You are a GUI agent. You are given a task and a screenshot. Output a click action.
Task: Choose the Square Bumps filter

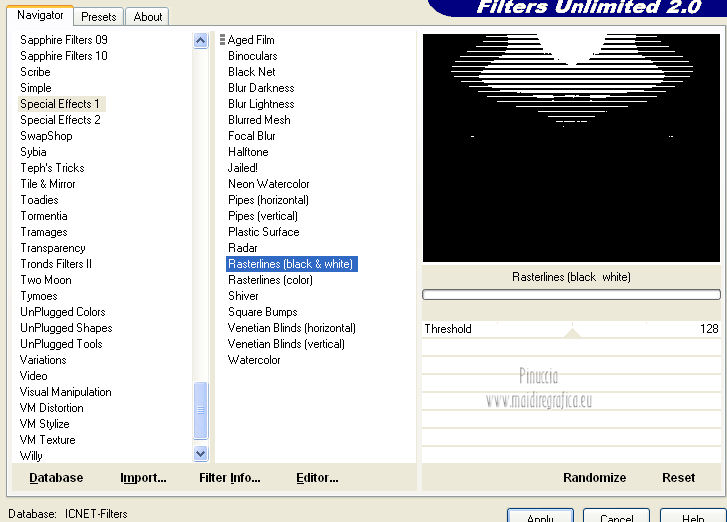[262, 312]
